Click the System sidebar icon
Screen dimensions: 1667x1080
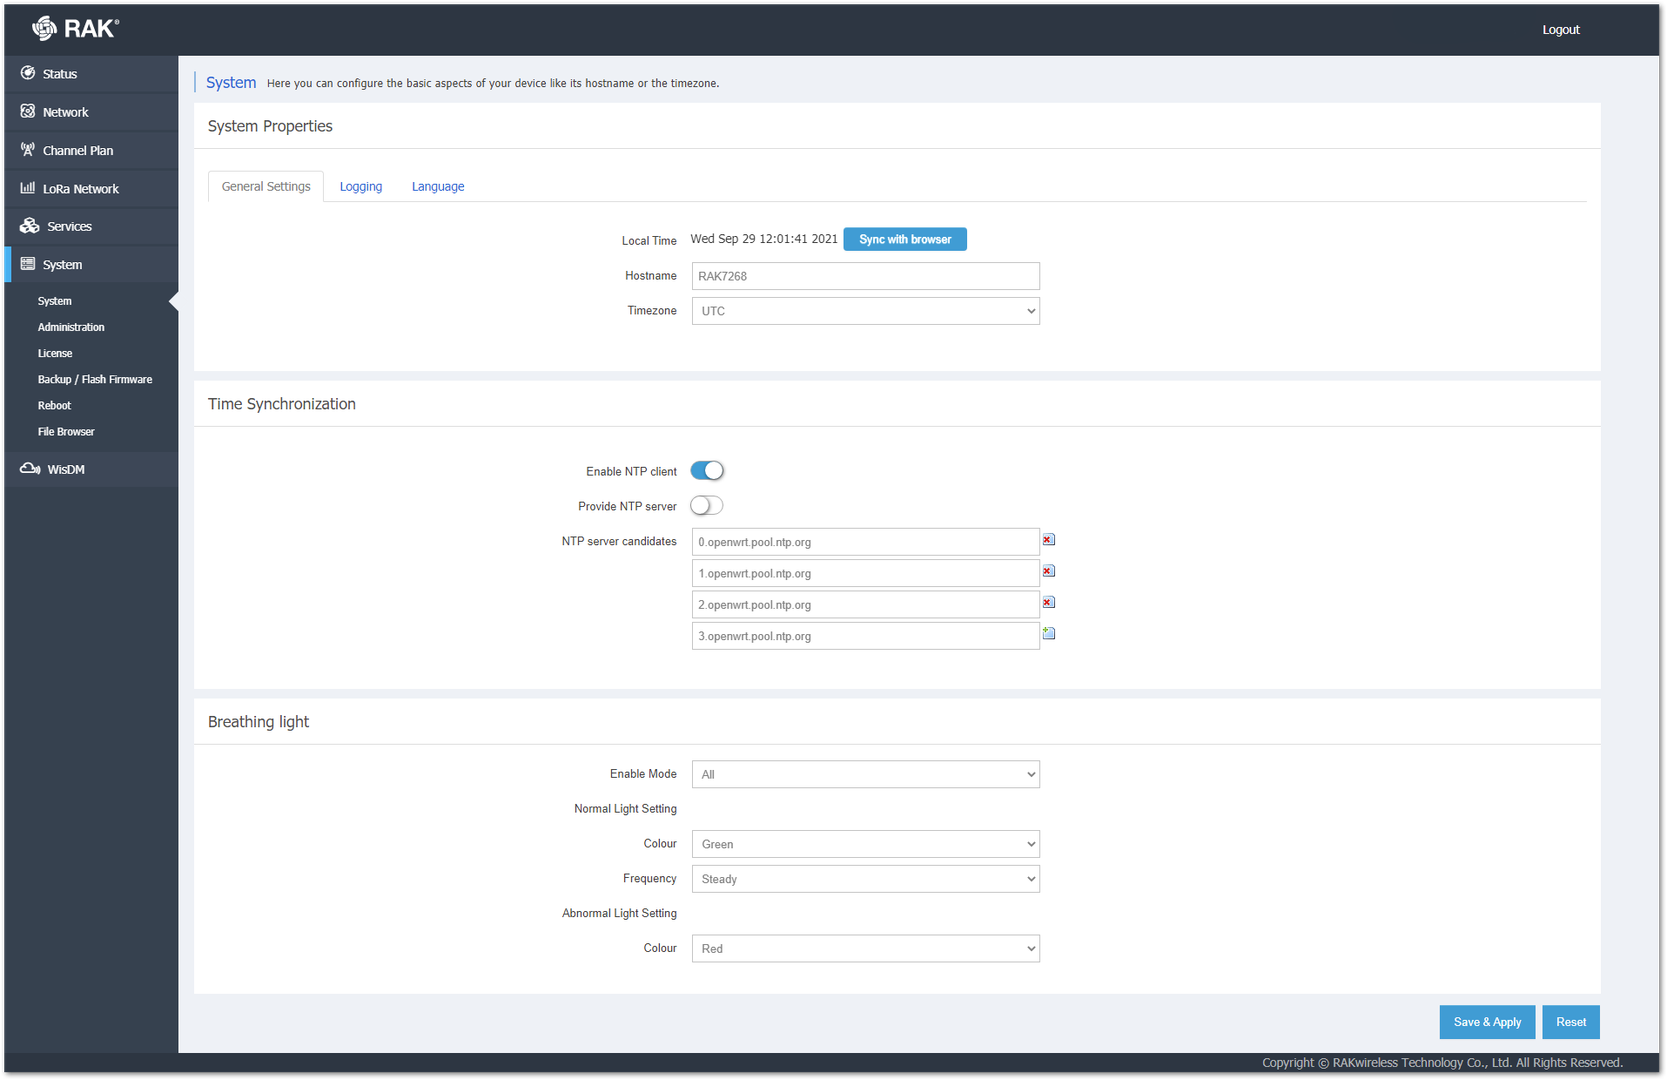coord(28,264)
